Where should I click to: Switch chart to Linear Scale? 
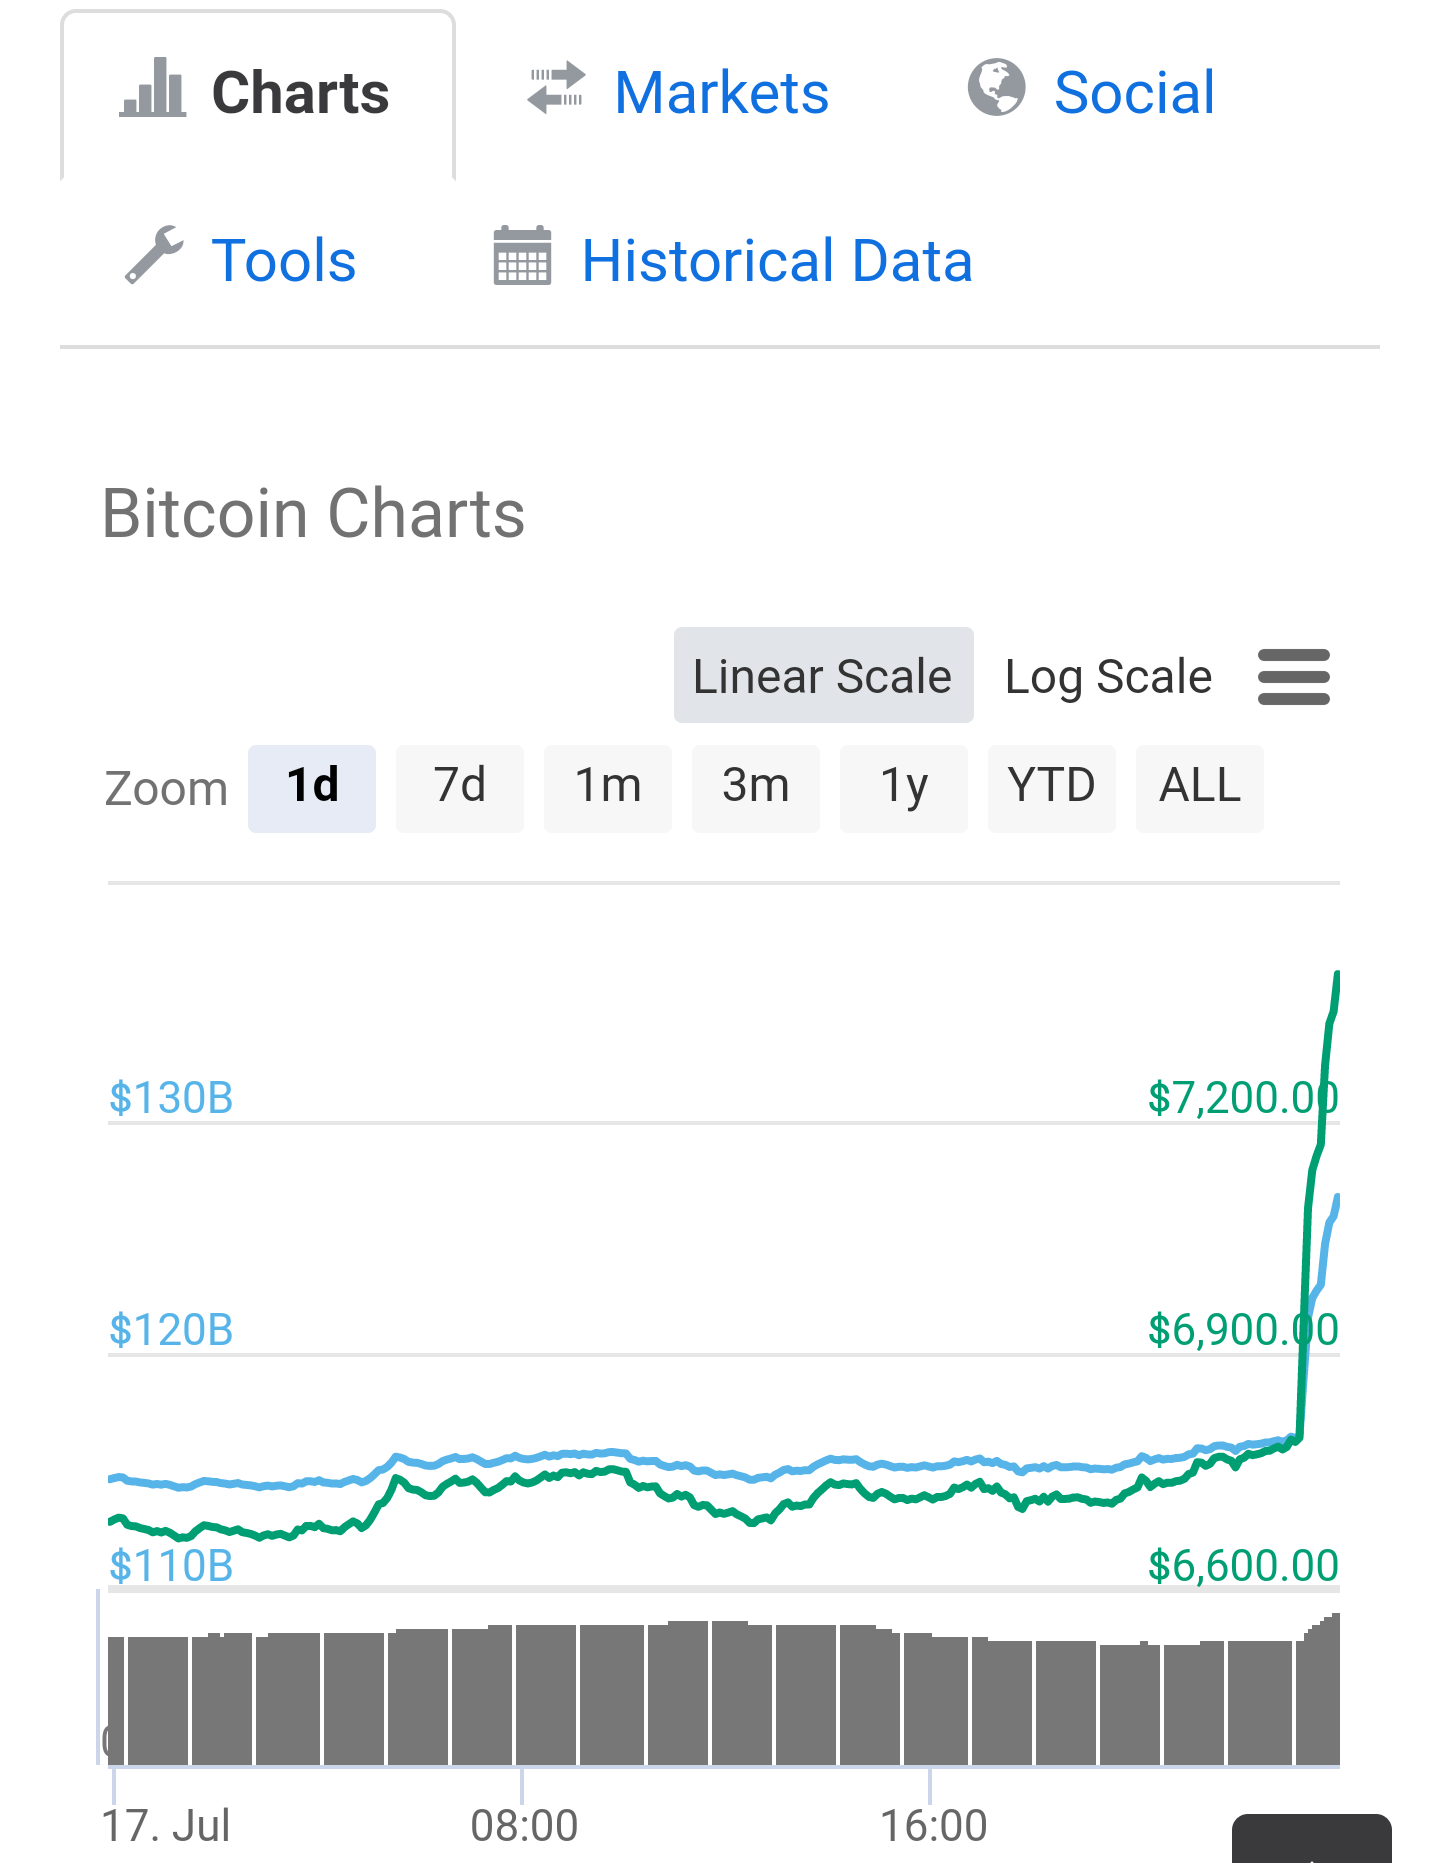pyautogui.click(x=823, y=676)
